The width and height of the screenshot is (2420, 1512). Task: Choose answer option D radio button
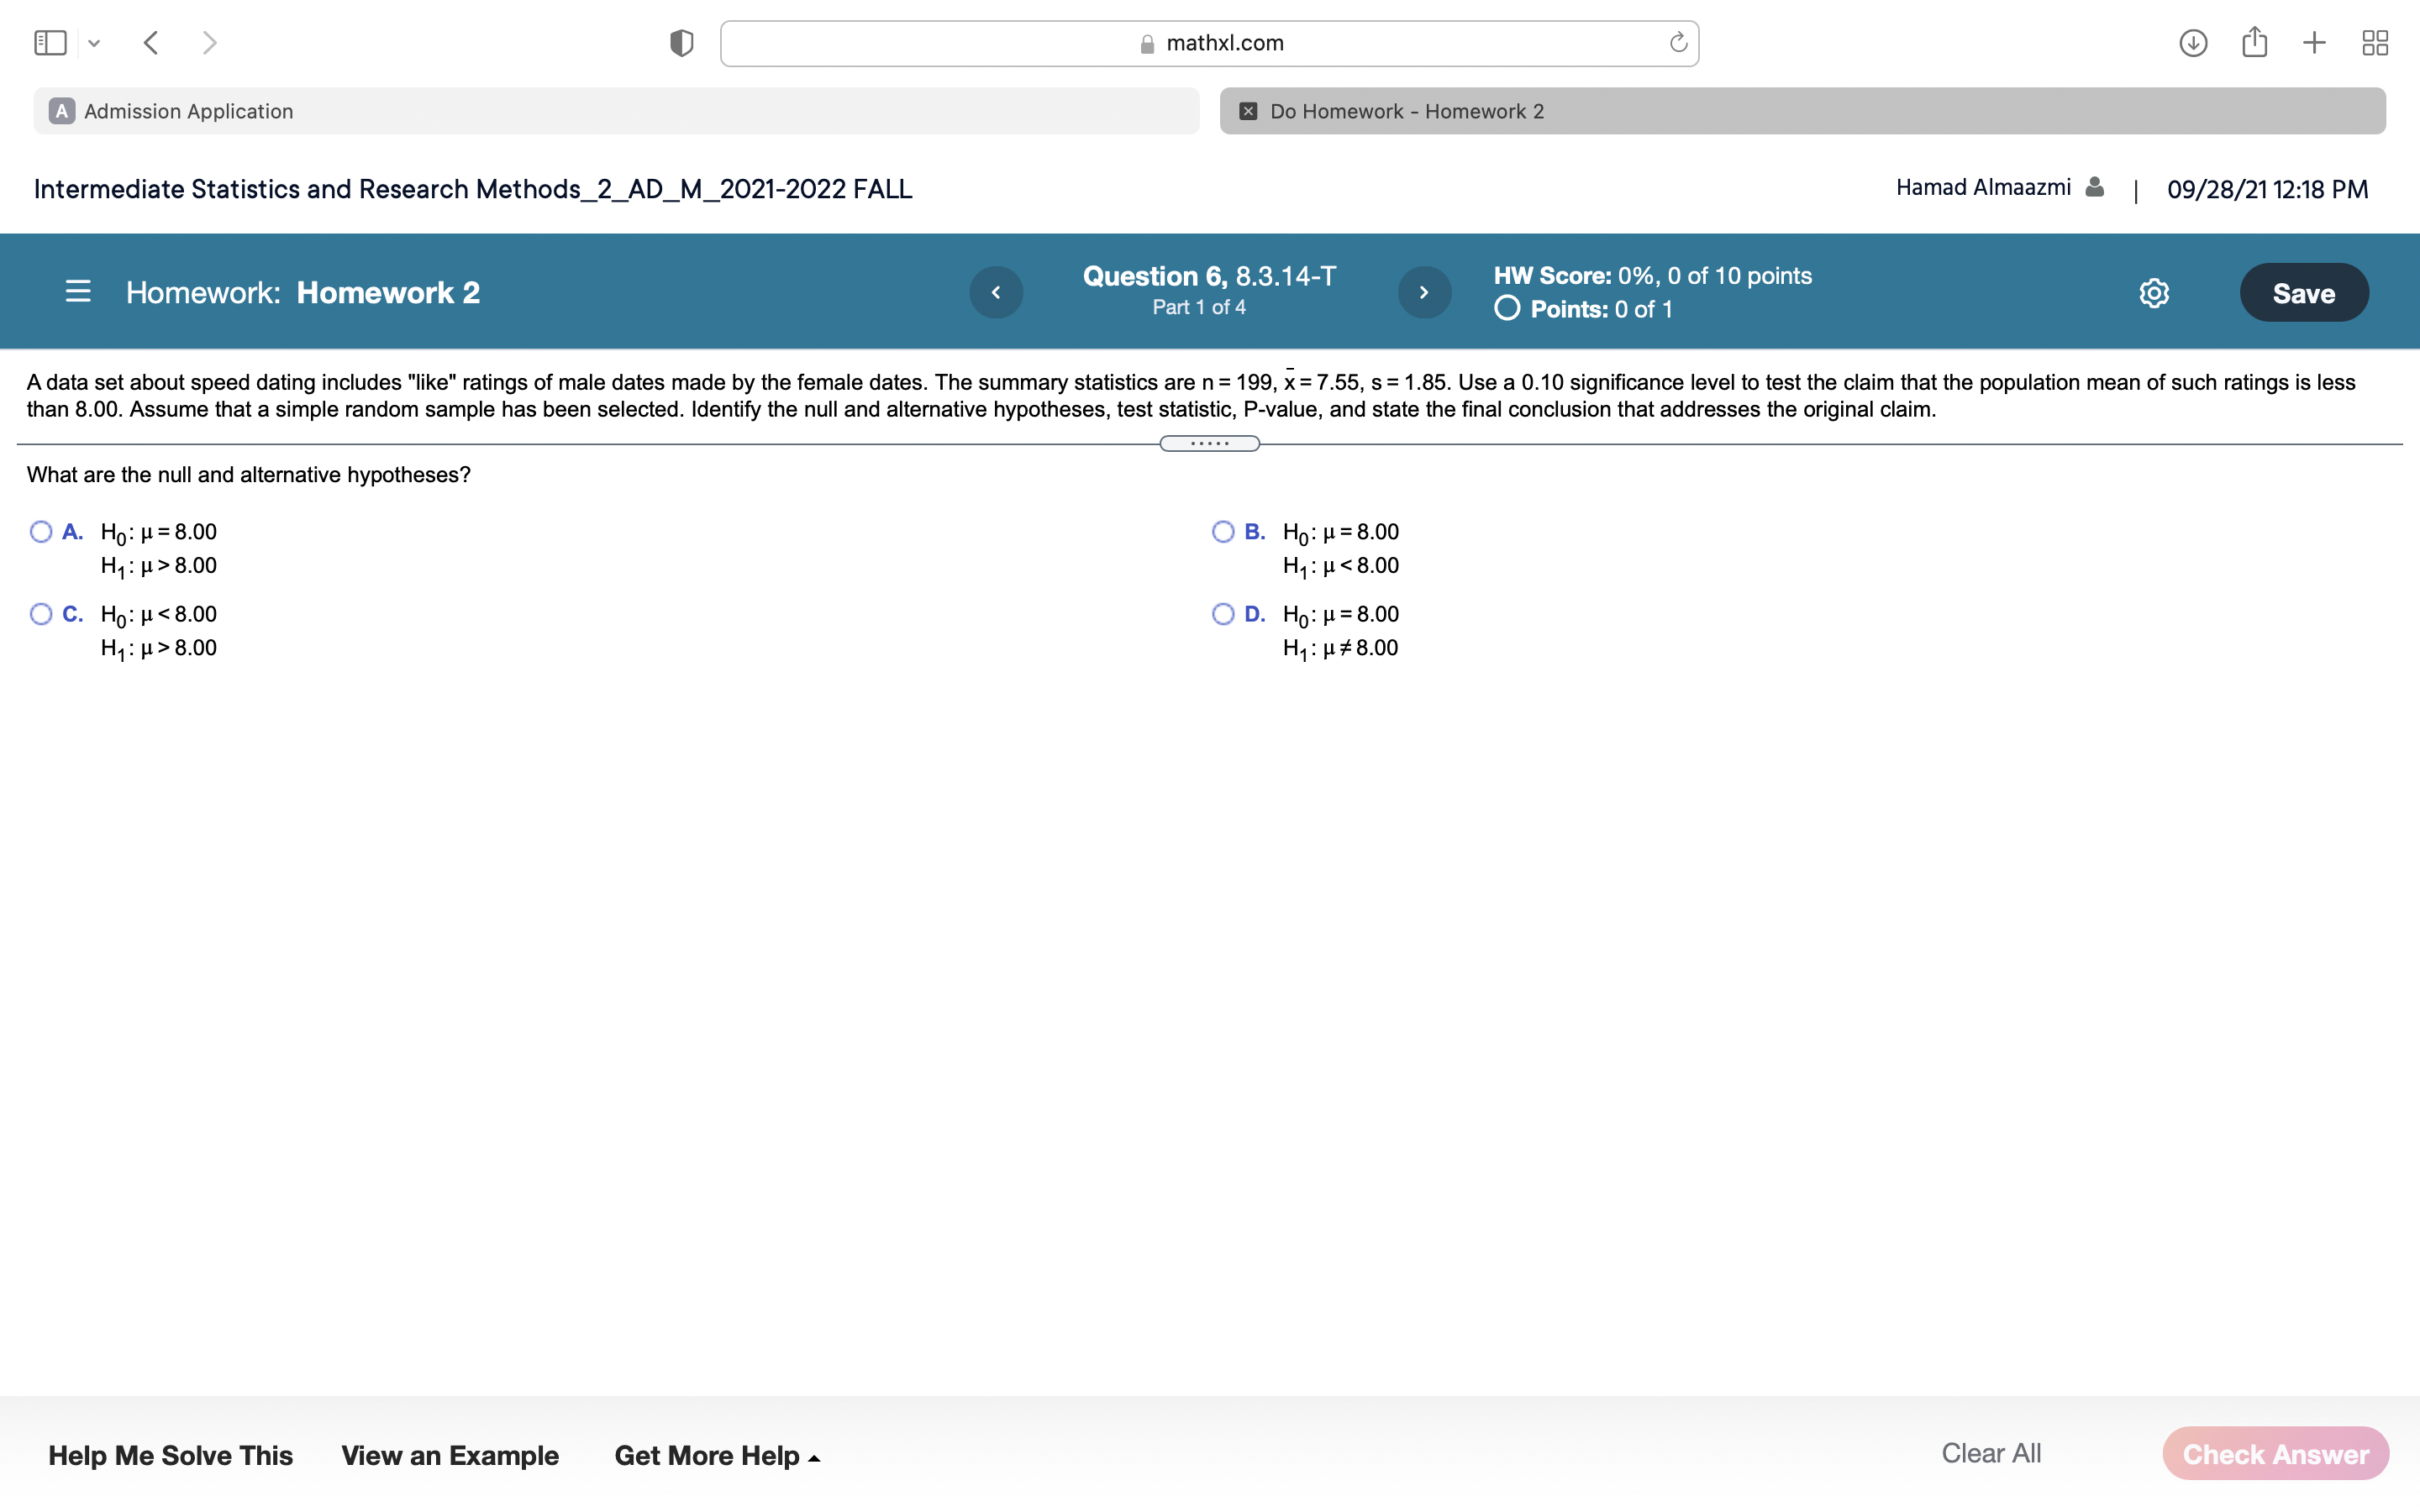pos(1223,614)
